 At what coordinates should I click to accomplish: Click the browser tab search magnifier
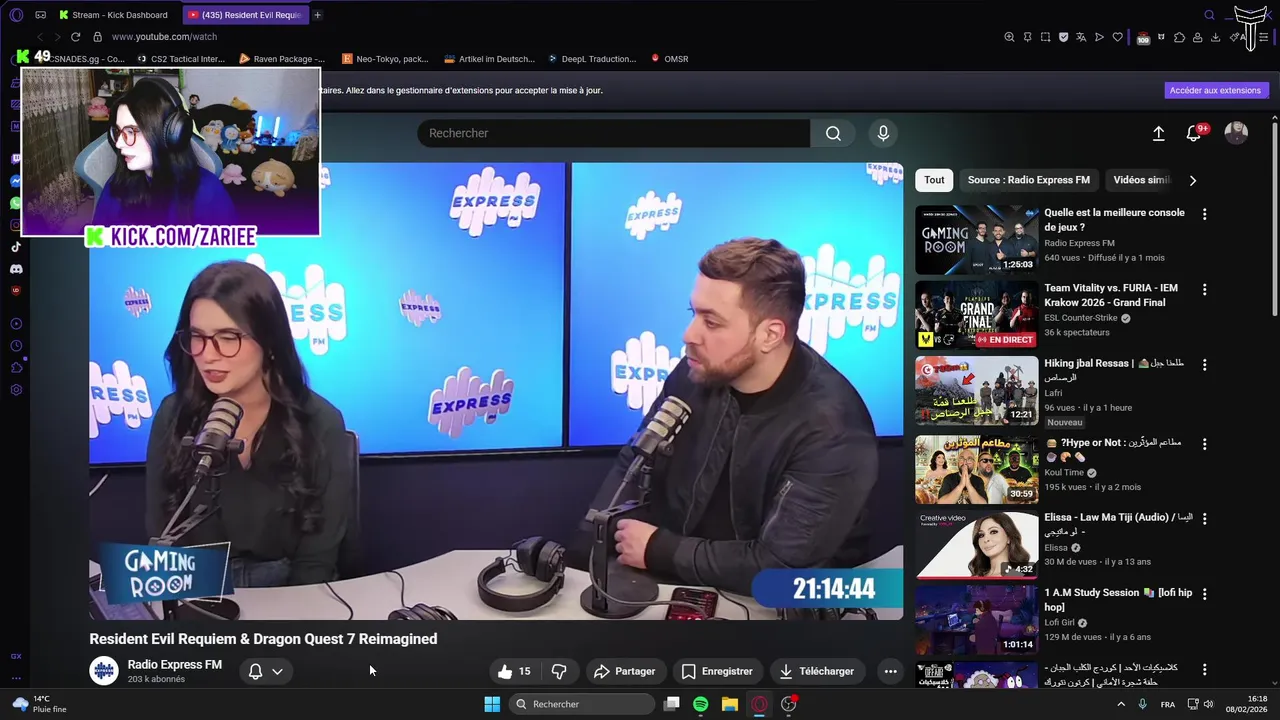tap(1209, 15)
